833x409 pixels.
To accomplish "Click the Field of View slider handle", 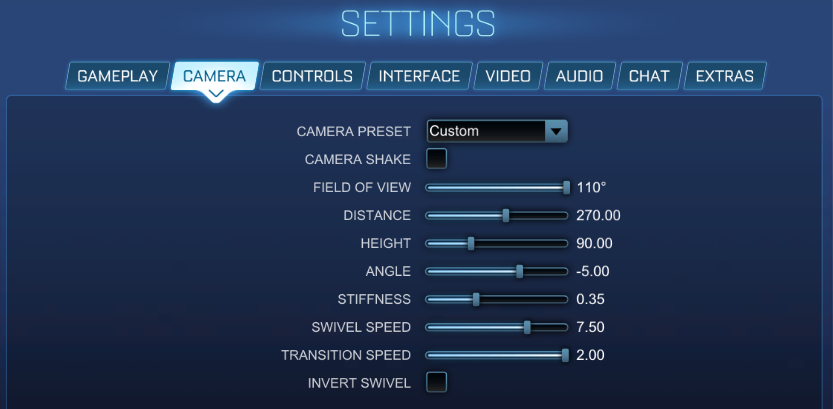I will (566, 187).
